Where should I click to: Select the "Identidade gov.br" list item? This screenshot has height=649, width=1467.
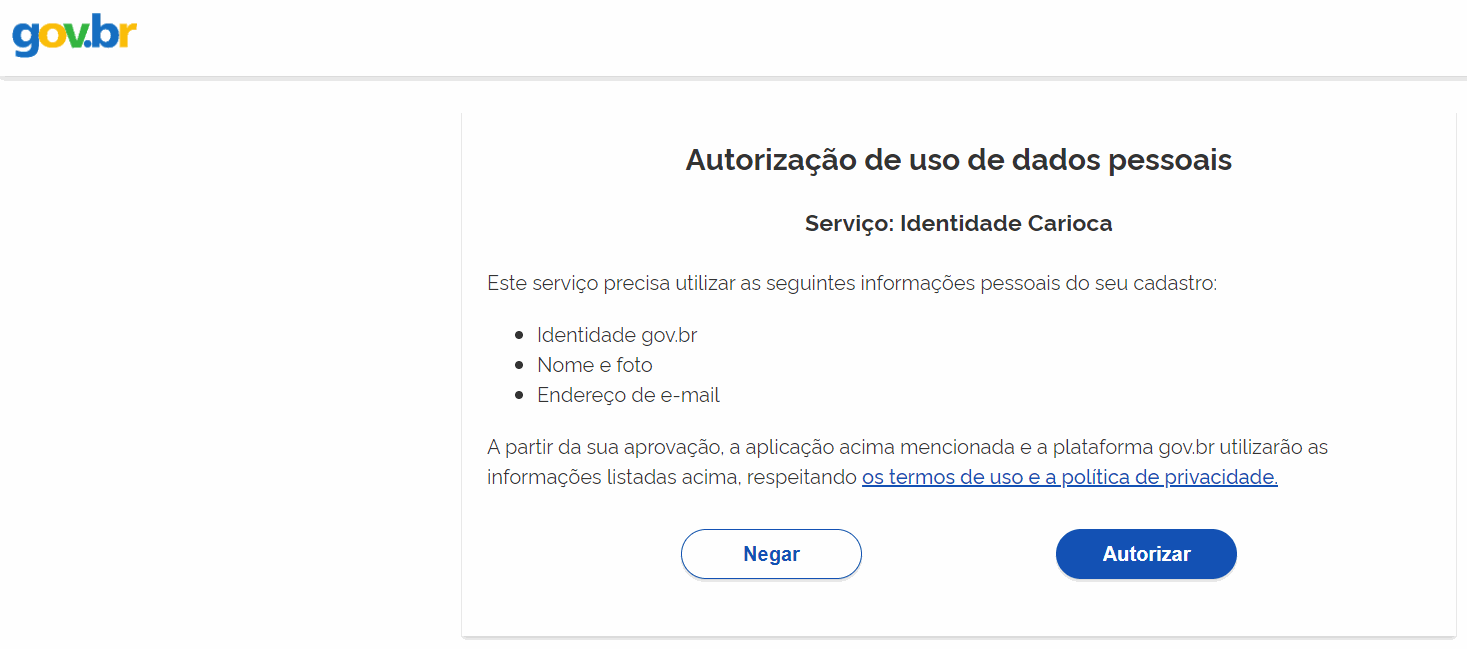pyautogui.click(x=617, y=336)
